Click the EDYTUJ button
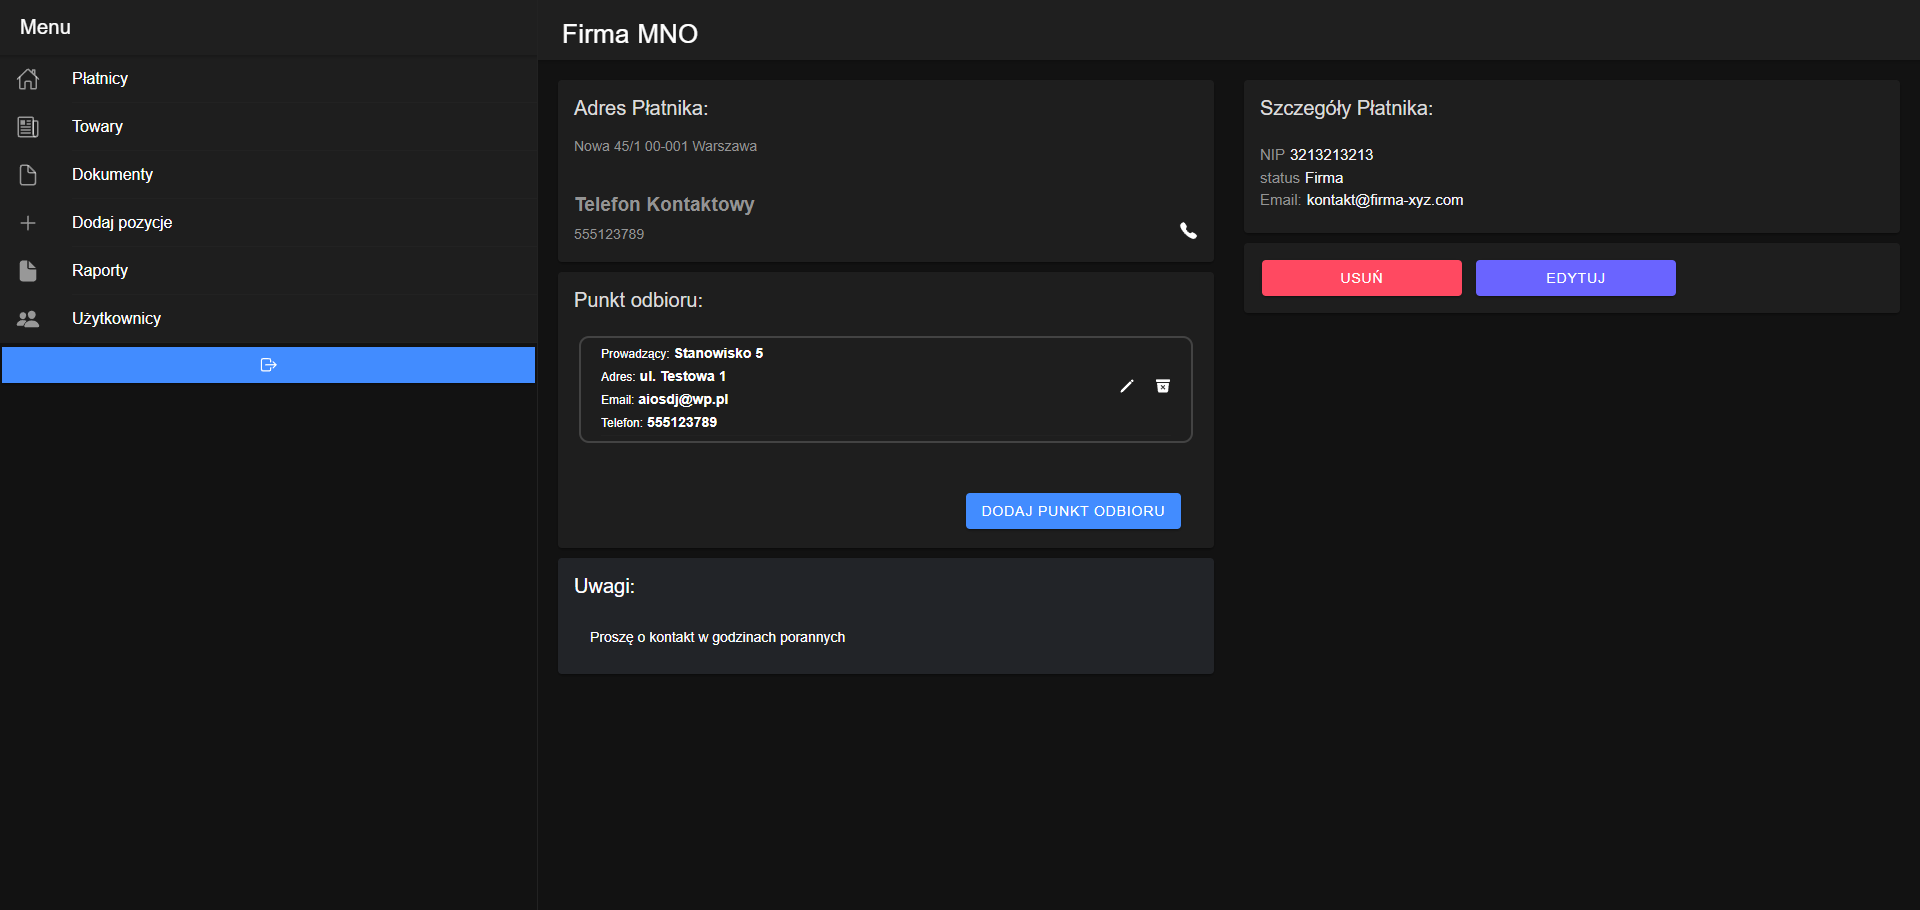This screenshot has height=910, width=1920. [1575, 278]
